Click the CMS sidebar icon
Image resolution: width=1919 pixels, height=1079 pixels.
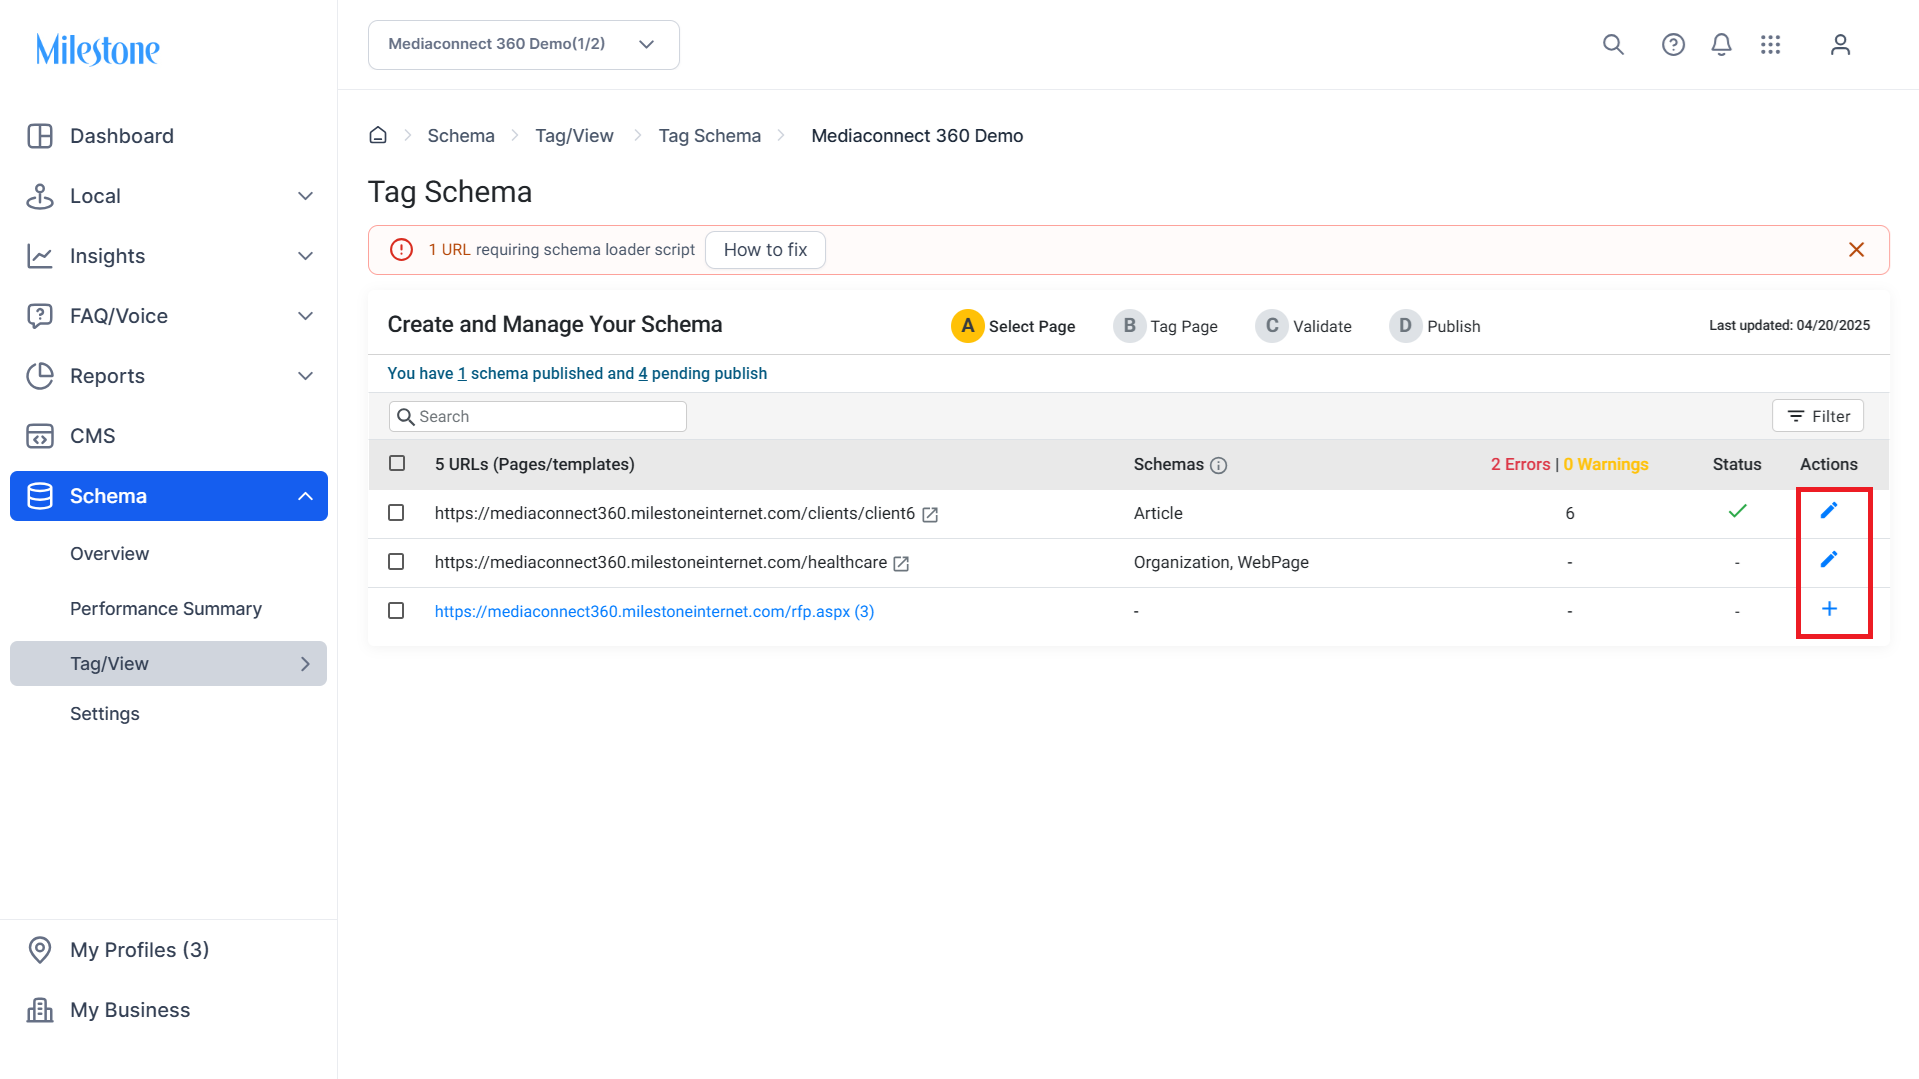point(40,436)
